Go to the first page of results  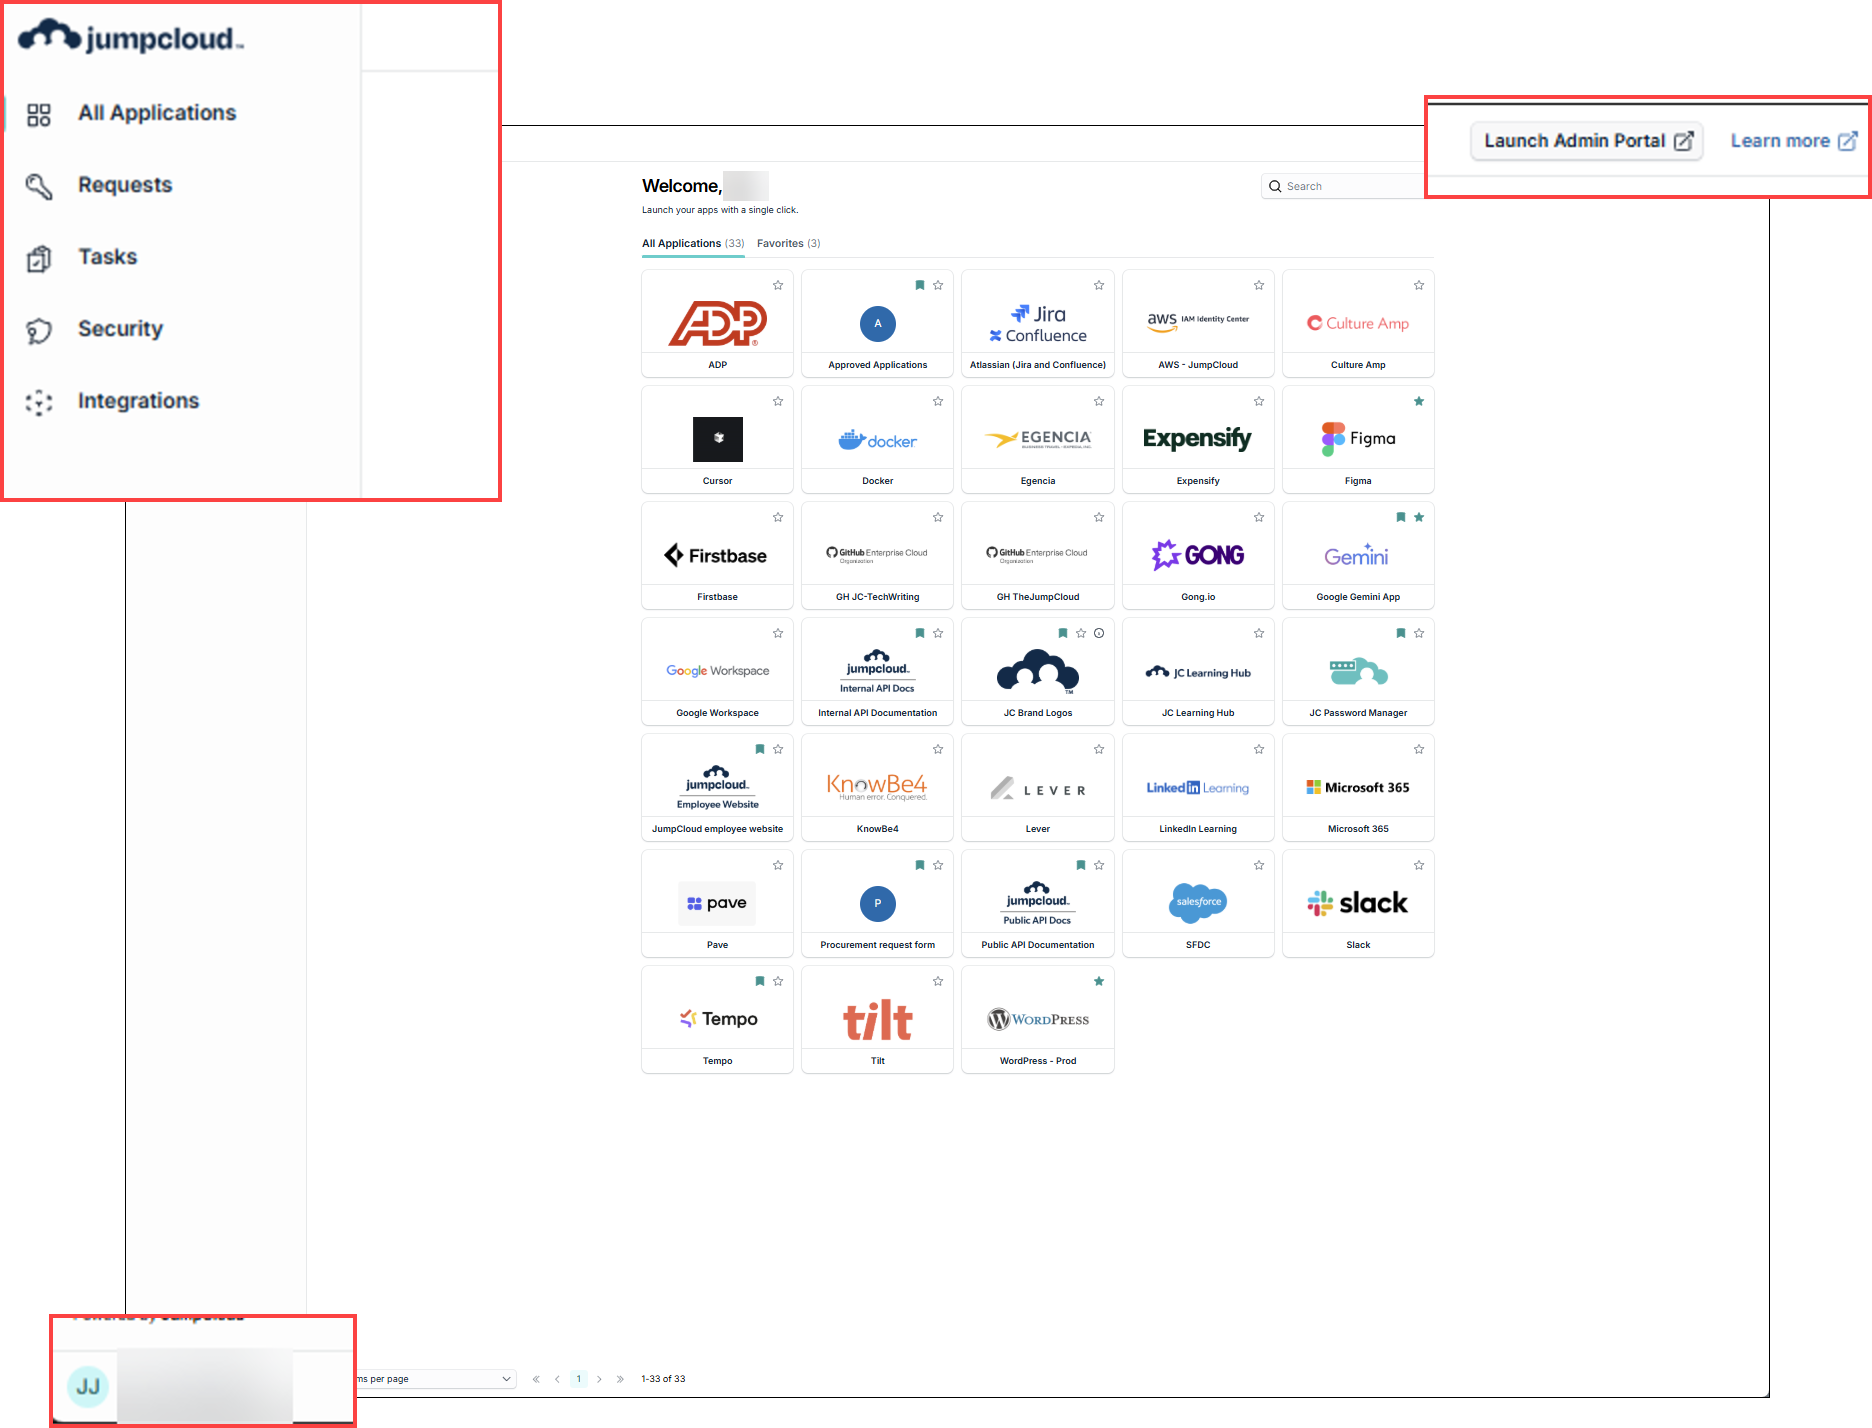[x=536, y=1379]
